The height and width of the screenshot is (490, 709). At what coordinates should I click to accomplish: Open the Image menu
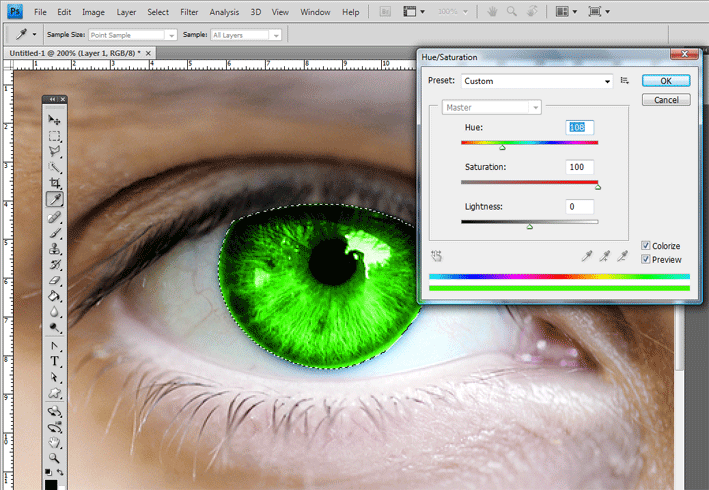tap(93, 12)
